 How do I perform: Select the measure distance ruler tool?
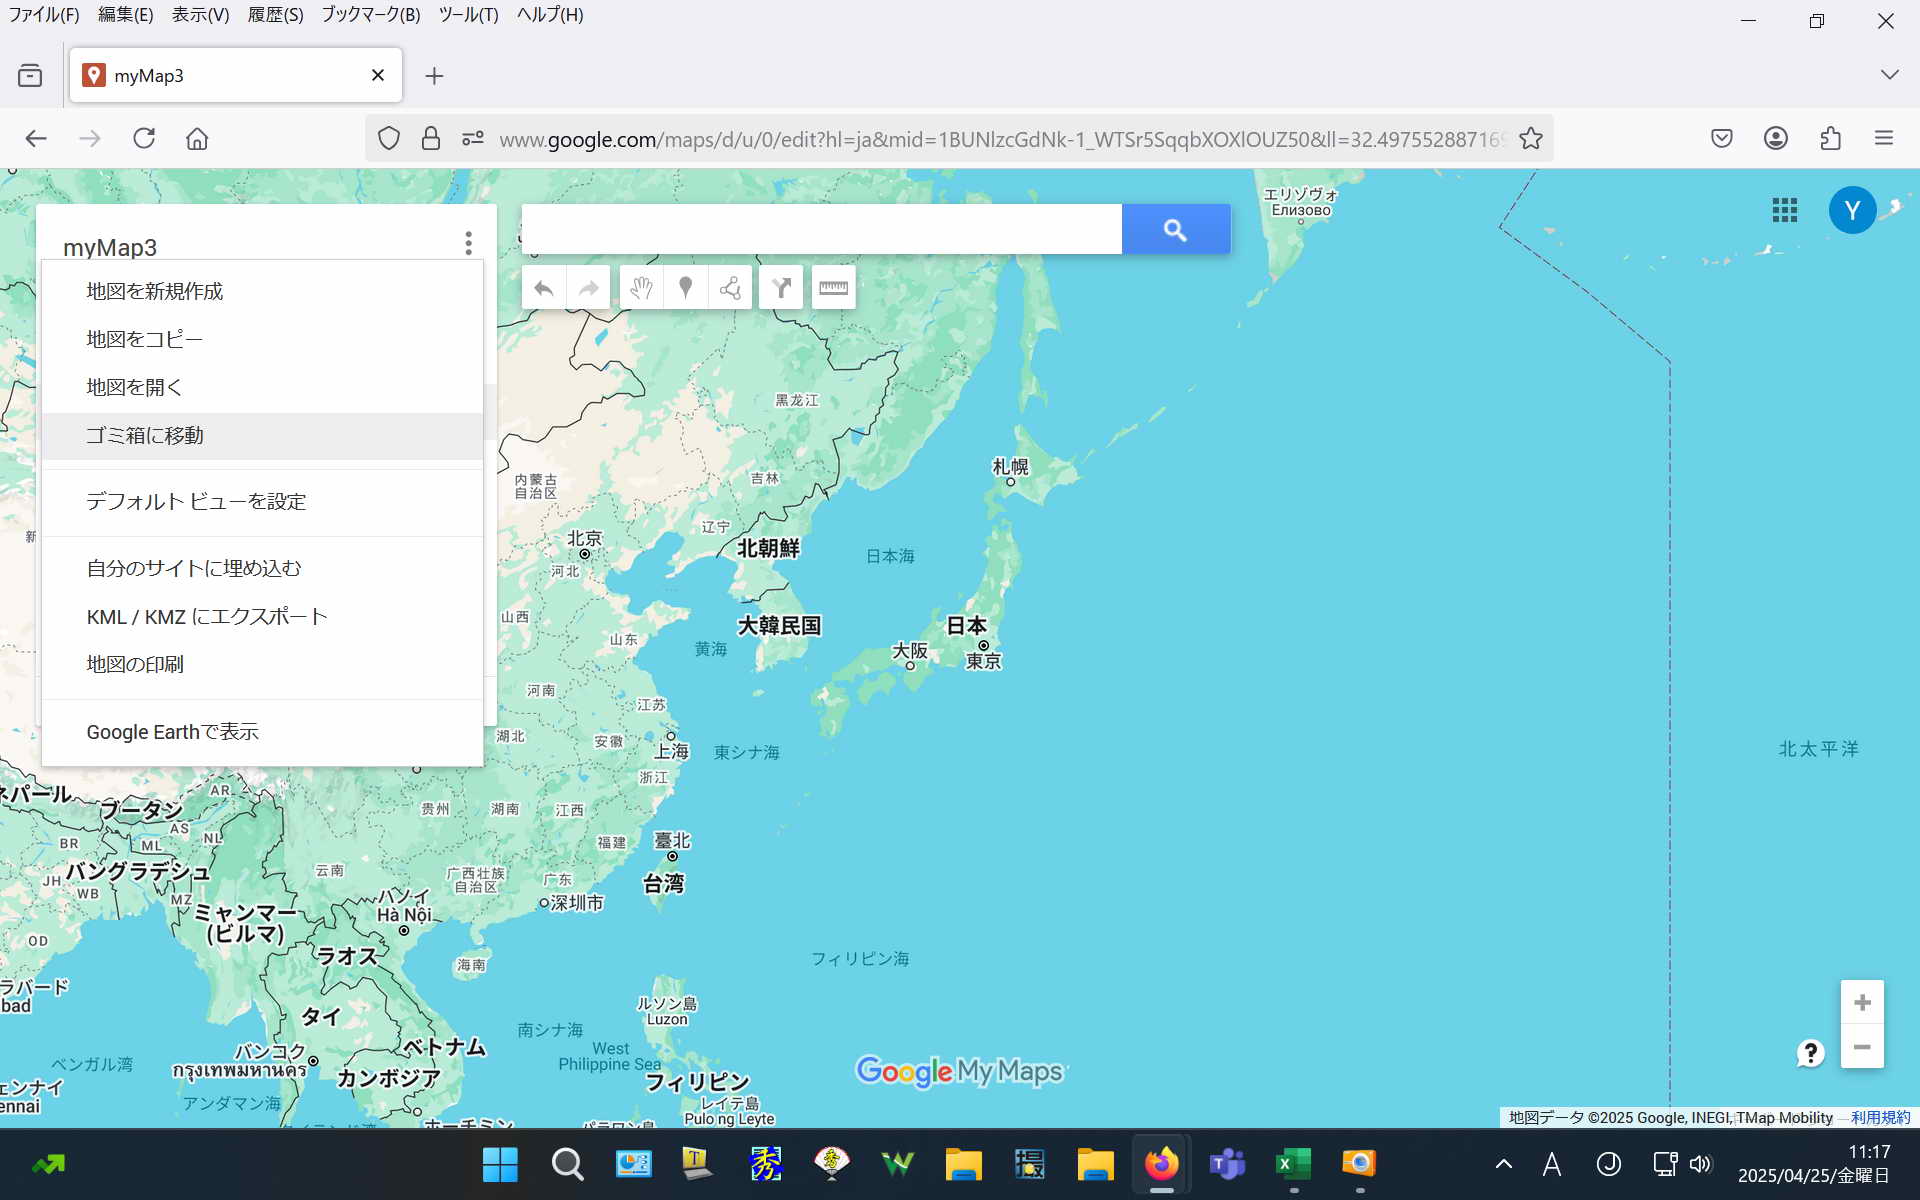(833, 289)
